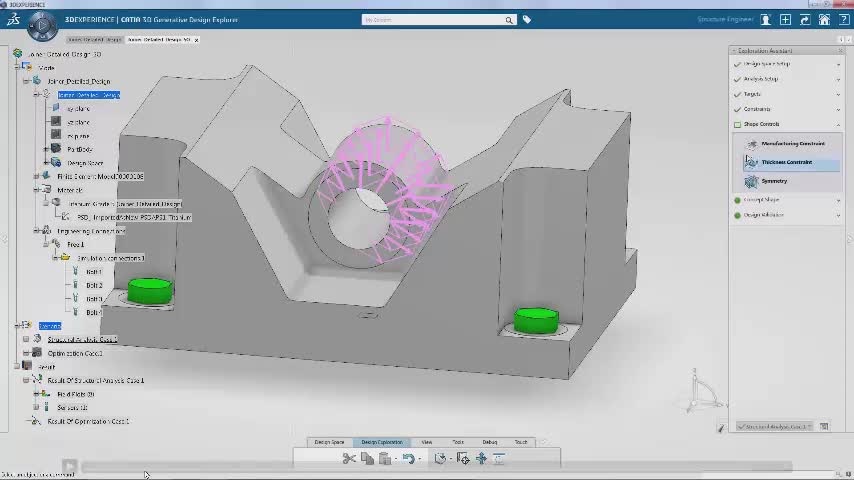Screen dimensions: 854x480
Task: Click the toolbar icon left of the cross arrows
Action: [462, 459]
